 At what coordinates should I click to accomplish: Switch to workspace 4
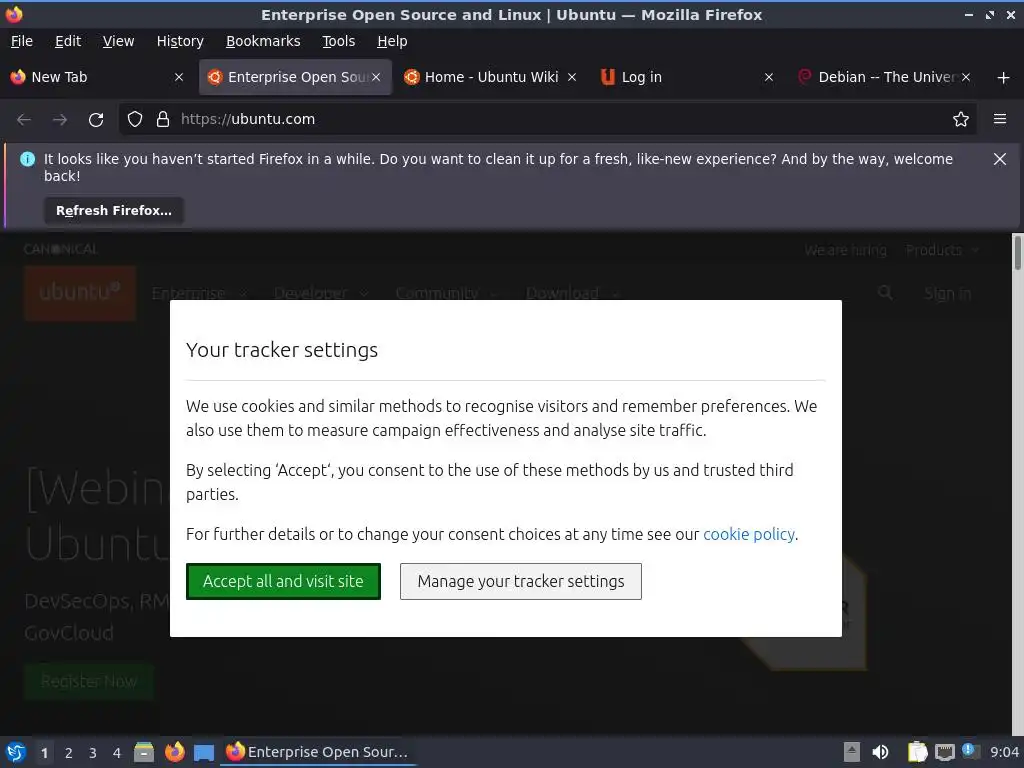coord(117,753)
